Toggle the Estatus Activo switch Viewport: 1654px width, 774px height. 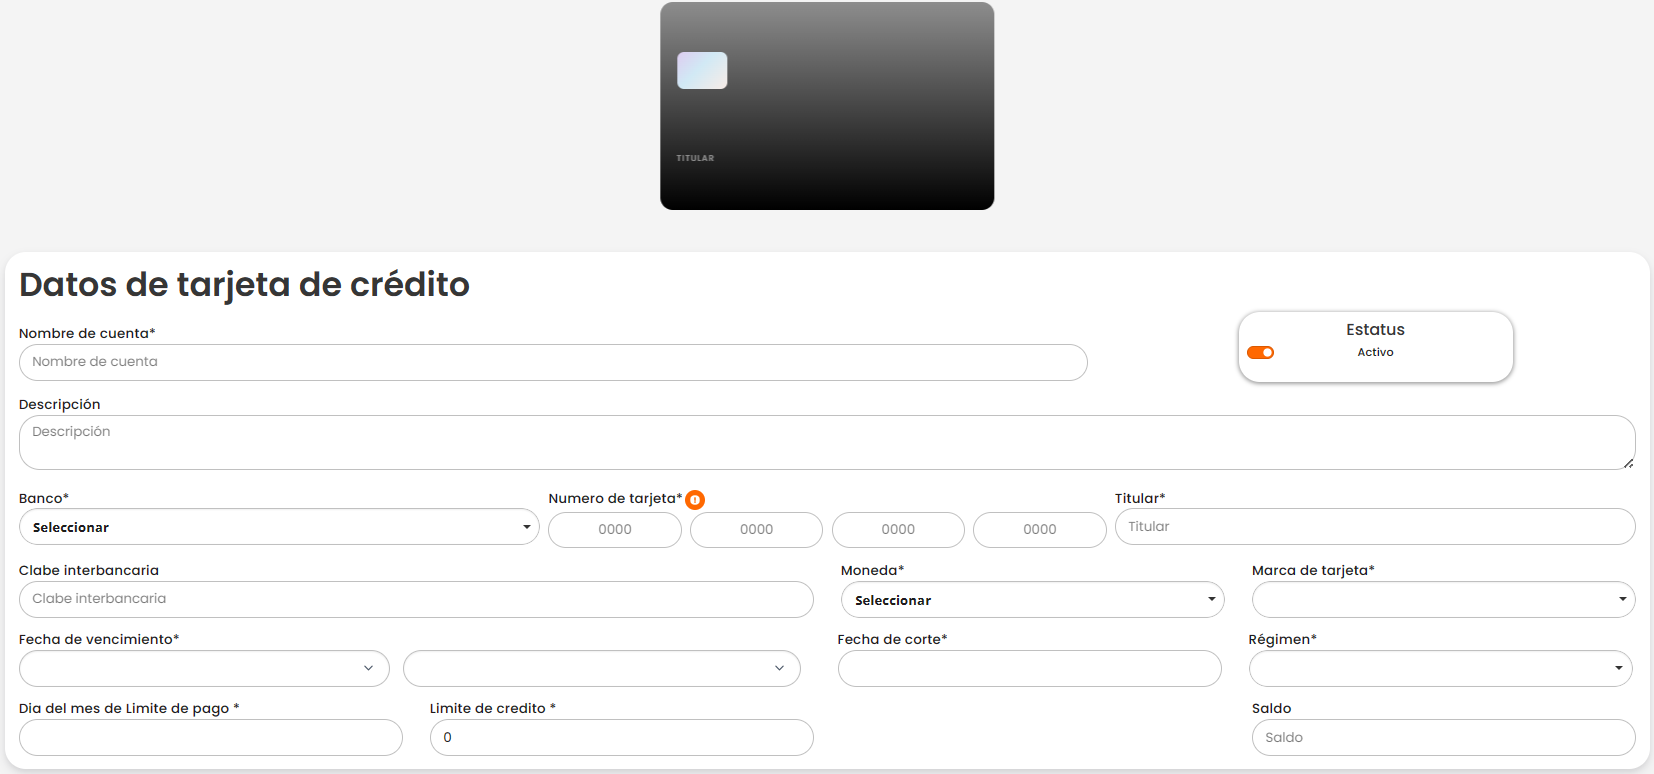1260,352
